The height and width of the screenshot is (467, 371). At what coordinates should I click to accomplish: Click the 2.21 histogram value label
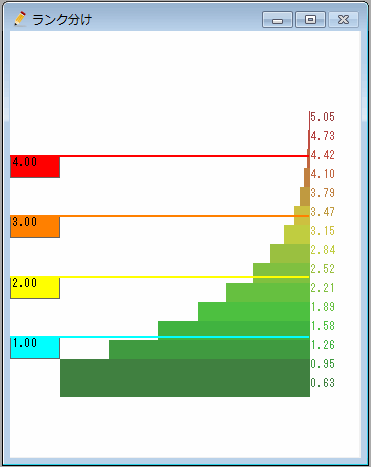point(322,288)
